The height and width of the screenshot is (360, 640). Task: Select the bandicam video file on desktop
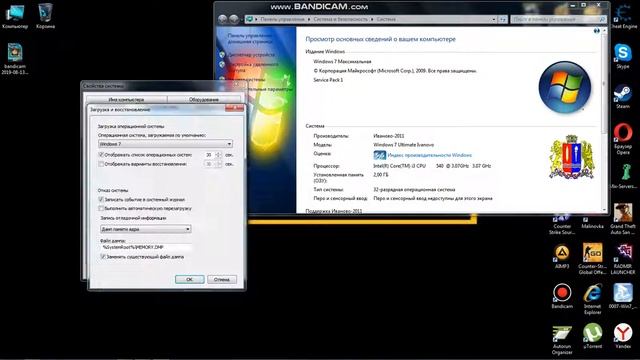15,59
